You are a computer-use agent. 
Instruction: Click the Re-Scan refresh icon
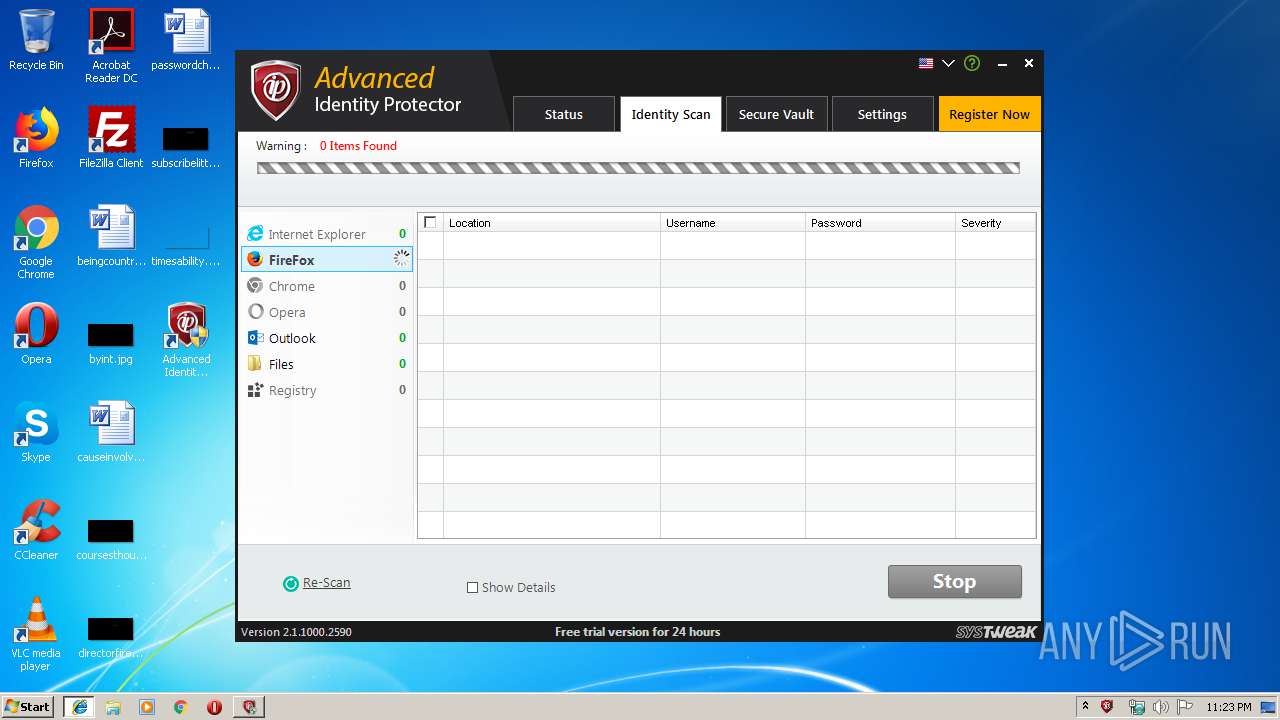pyautogui.click(x=291, y=584)
